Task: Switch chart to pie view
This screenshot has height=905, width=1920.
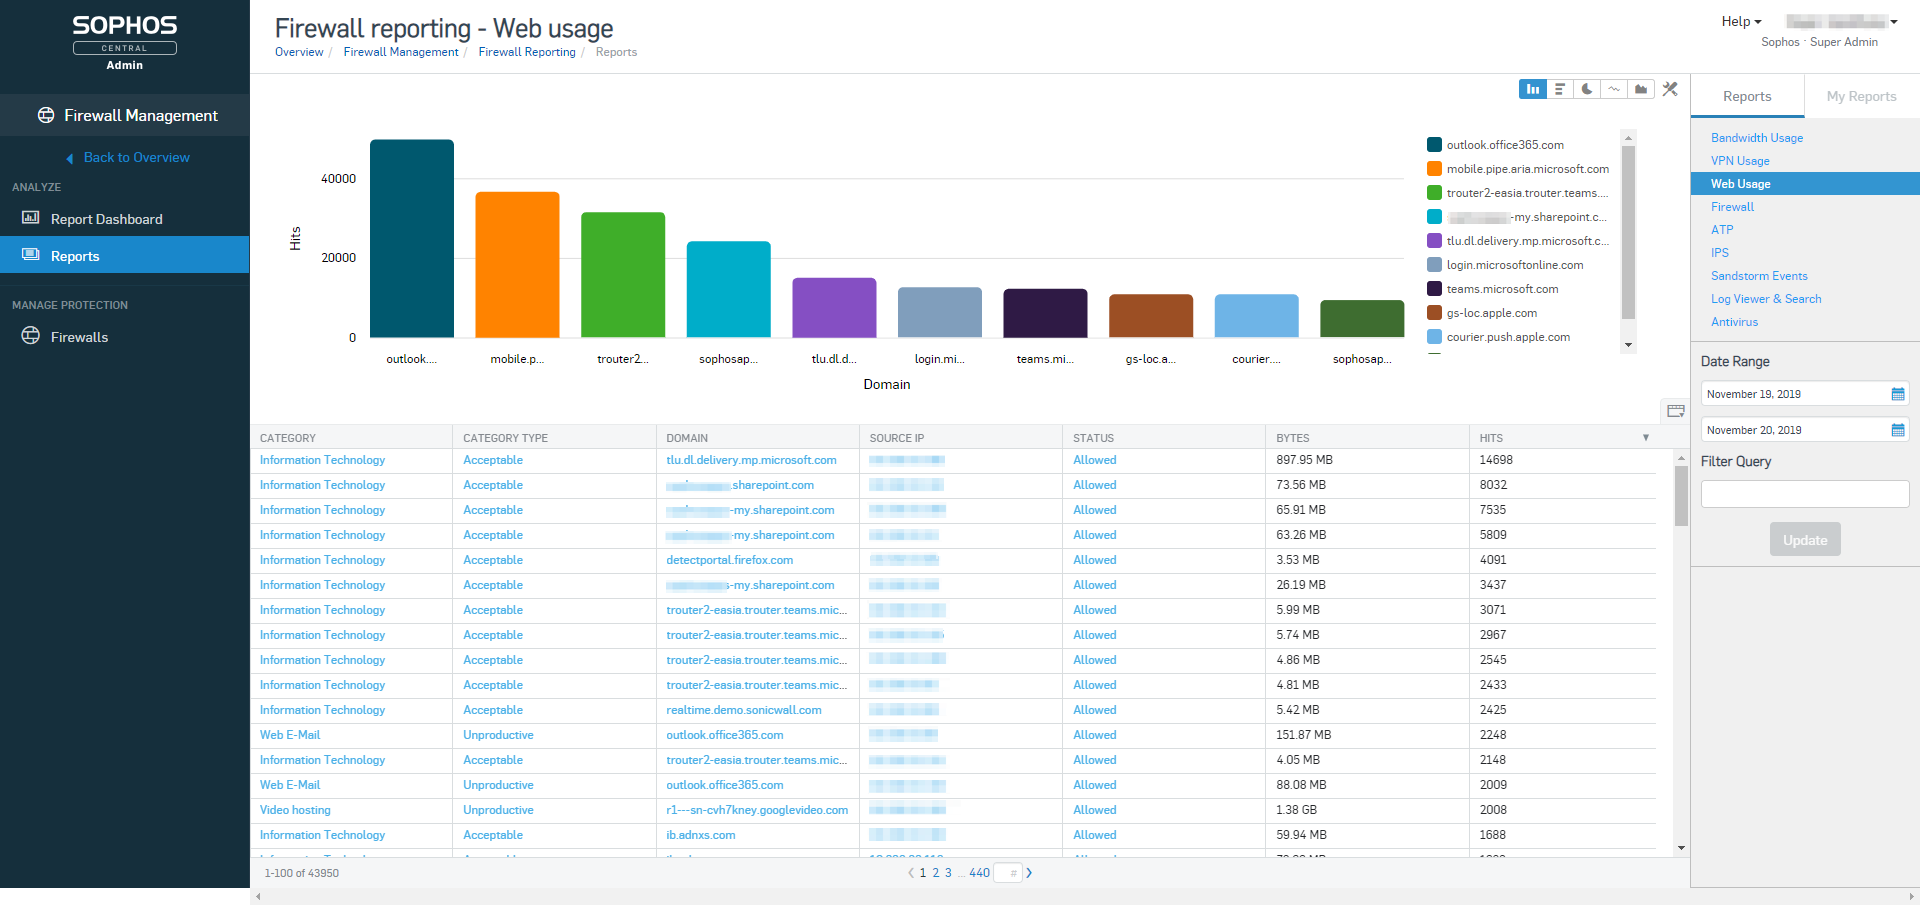Action: tap(1587, 89)
